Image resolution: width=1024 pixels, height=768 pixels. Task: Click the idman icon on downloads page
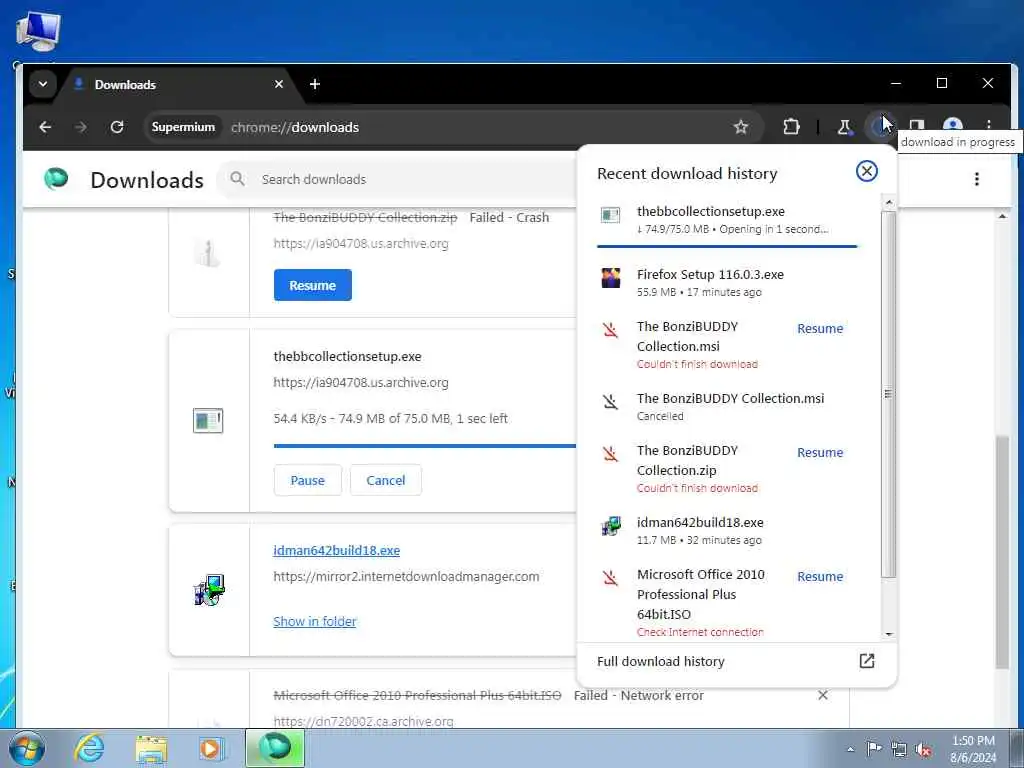pyautogui.click(x=209, y=590)
